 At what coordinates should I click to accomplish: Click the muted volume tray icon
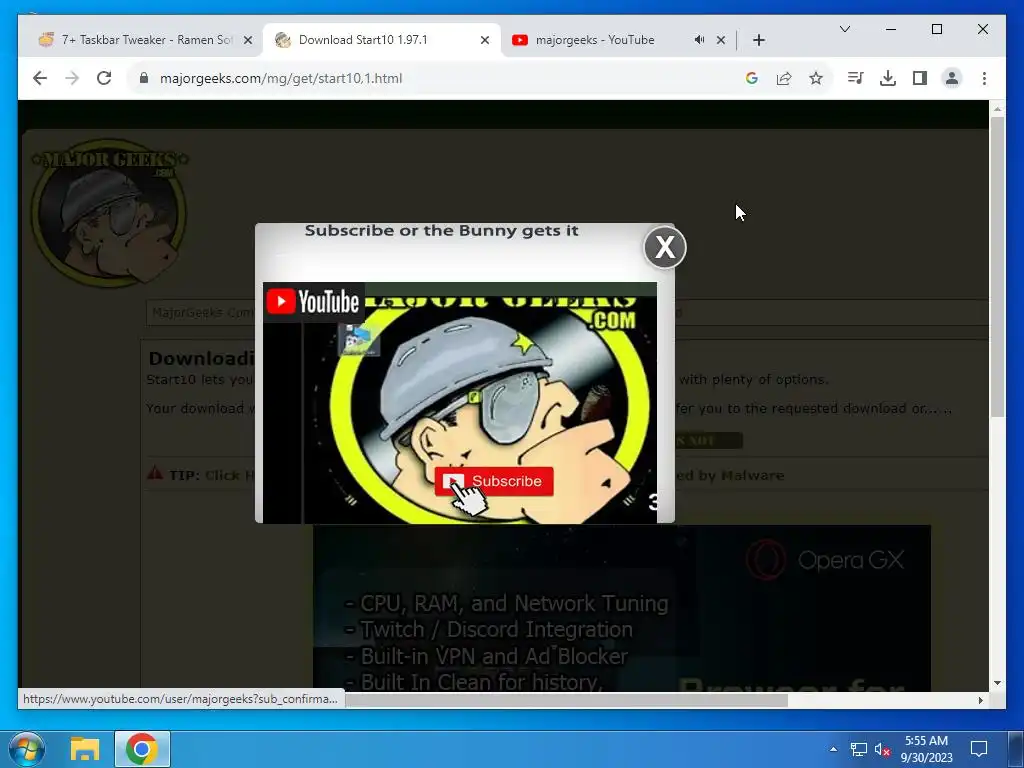(x=882, y=750)
